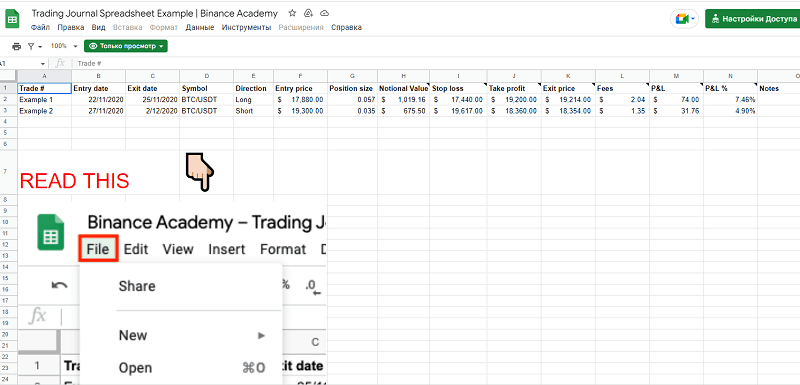Image resolution: width=800 pixels, height=385 pixels.
Task: Open the Данные menu
Action: (200, 28)
